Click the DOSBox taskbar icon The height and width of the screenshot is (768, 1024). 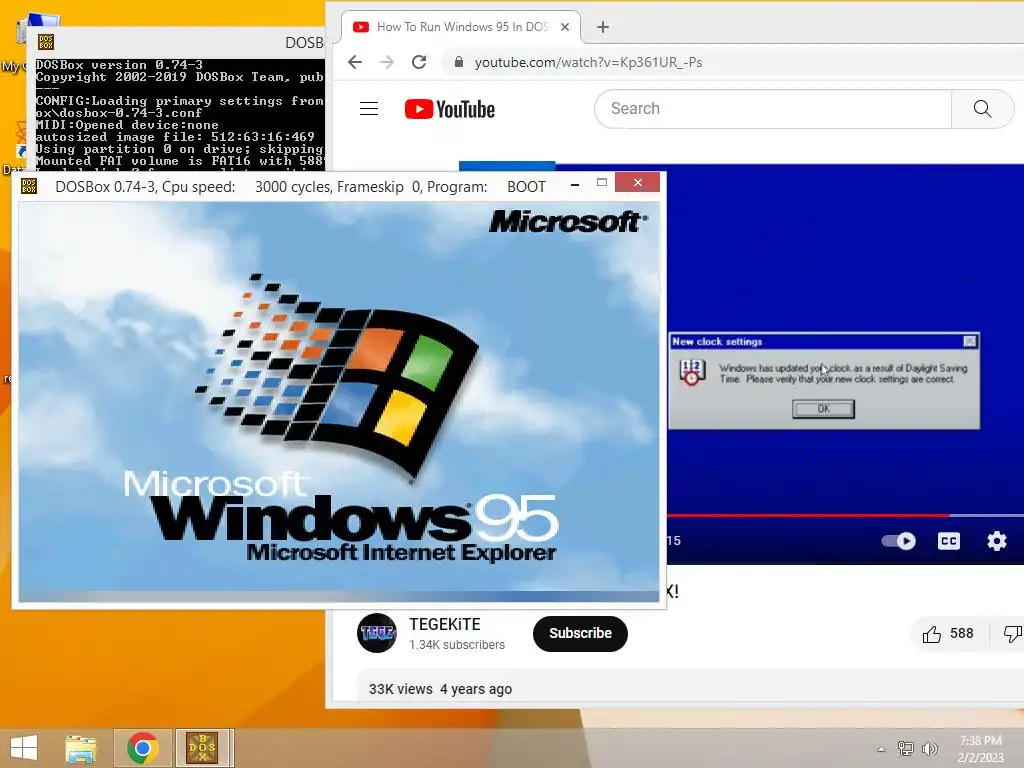click(202, 748)
